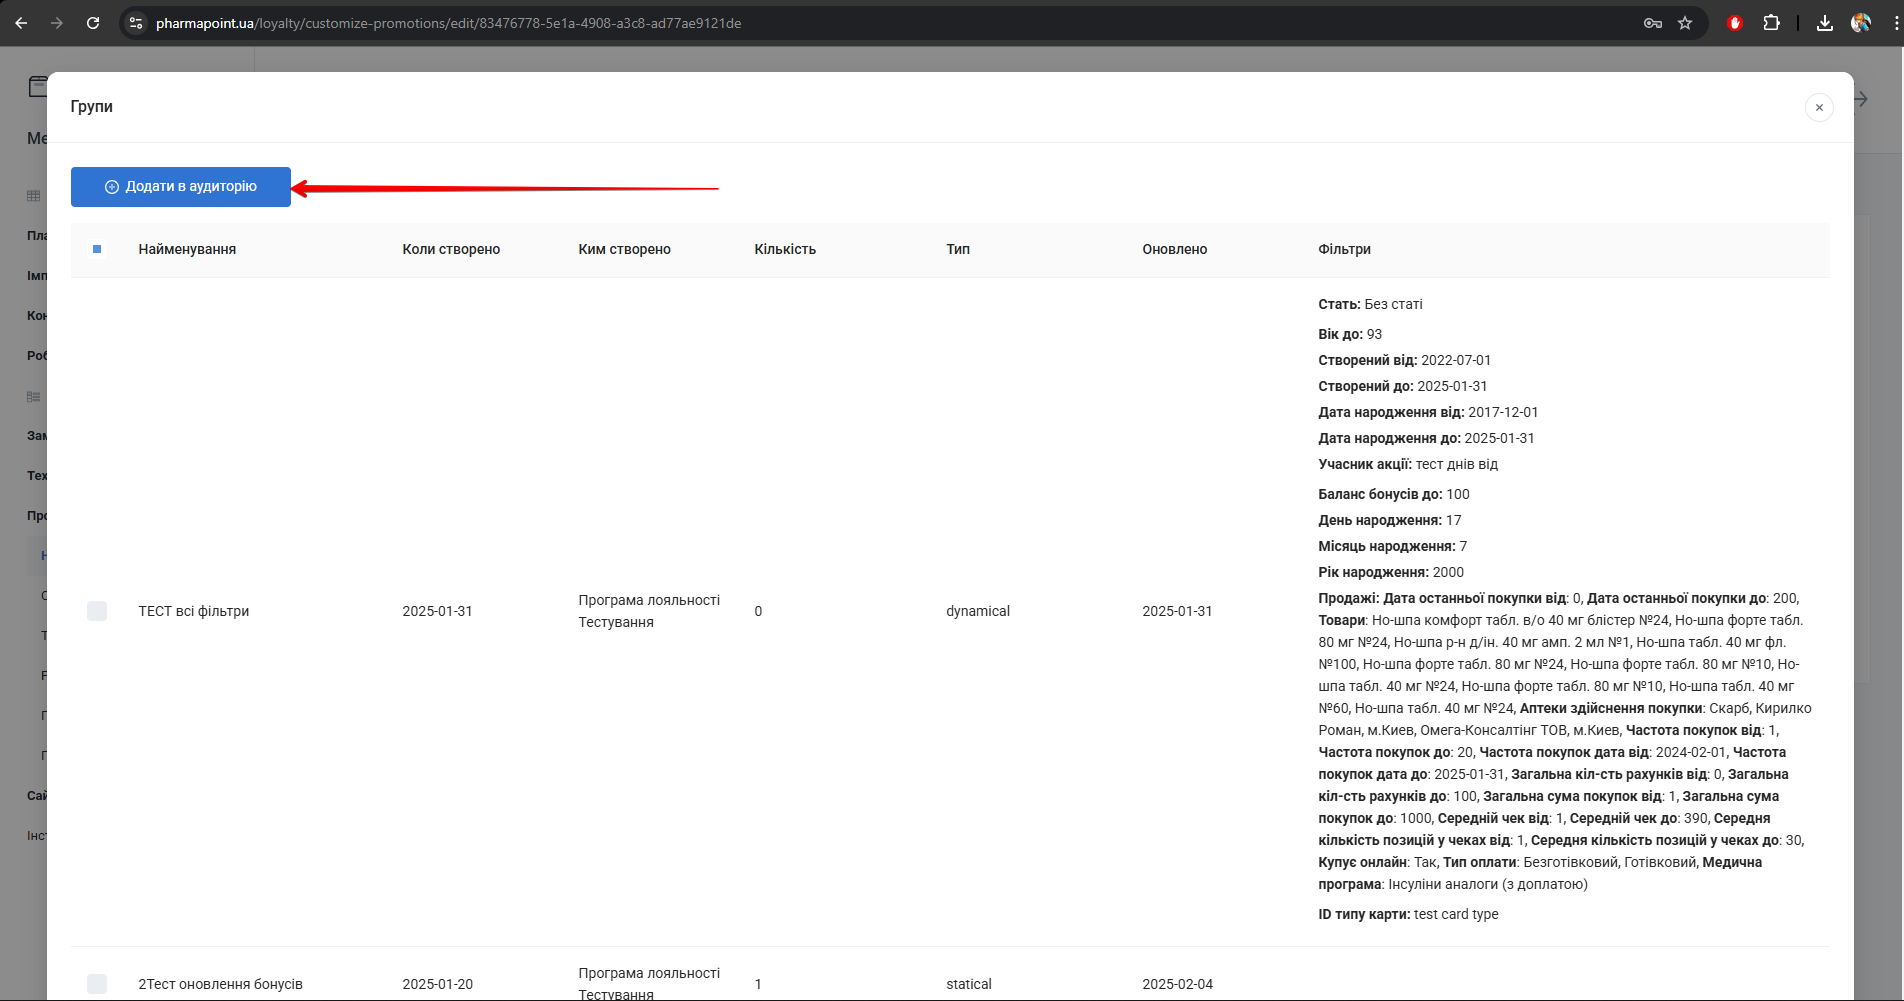Click the Додати в аудиторію button
The height and width of the screenshot is (1001, 1904).
(x=181, y=187)
